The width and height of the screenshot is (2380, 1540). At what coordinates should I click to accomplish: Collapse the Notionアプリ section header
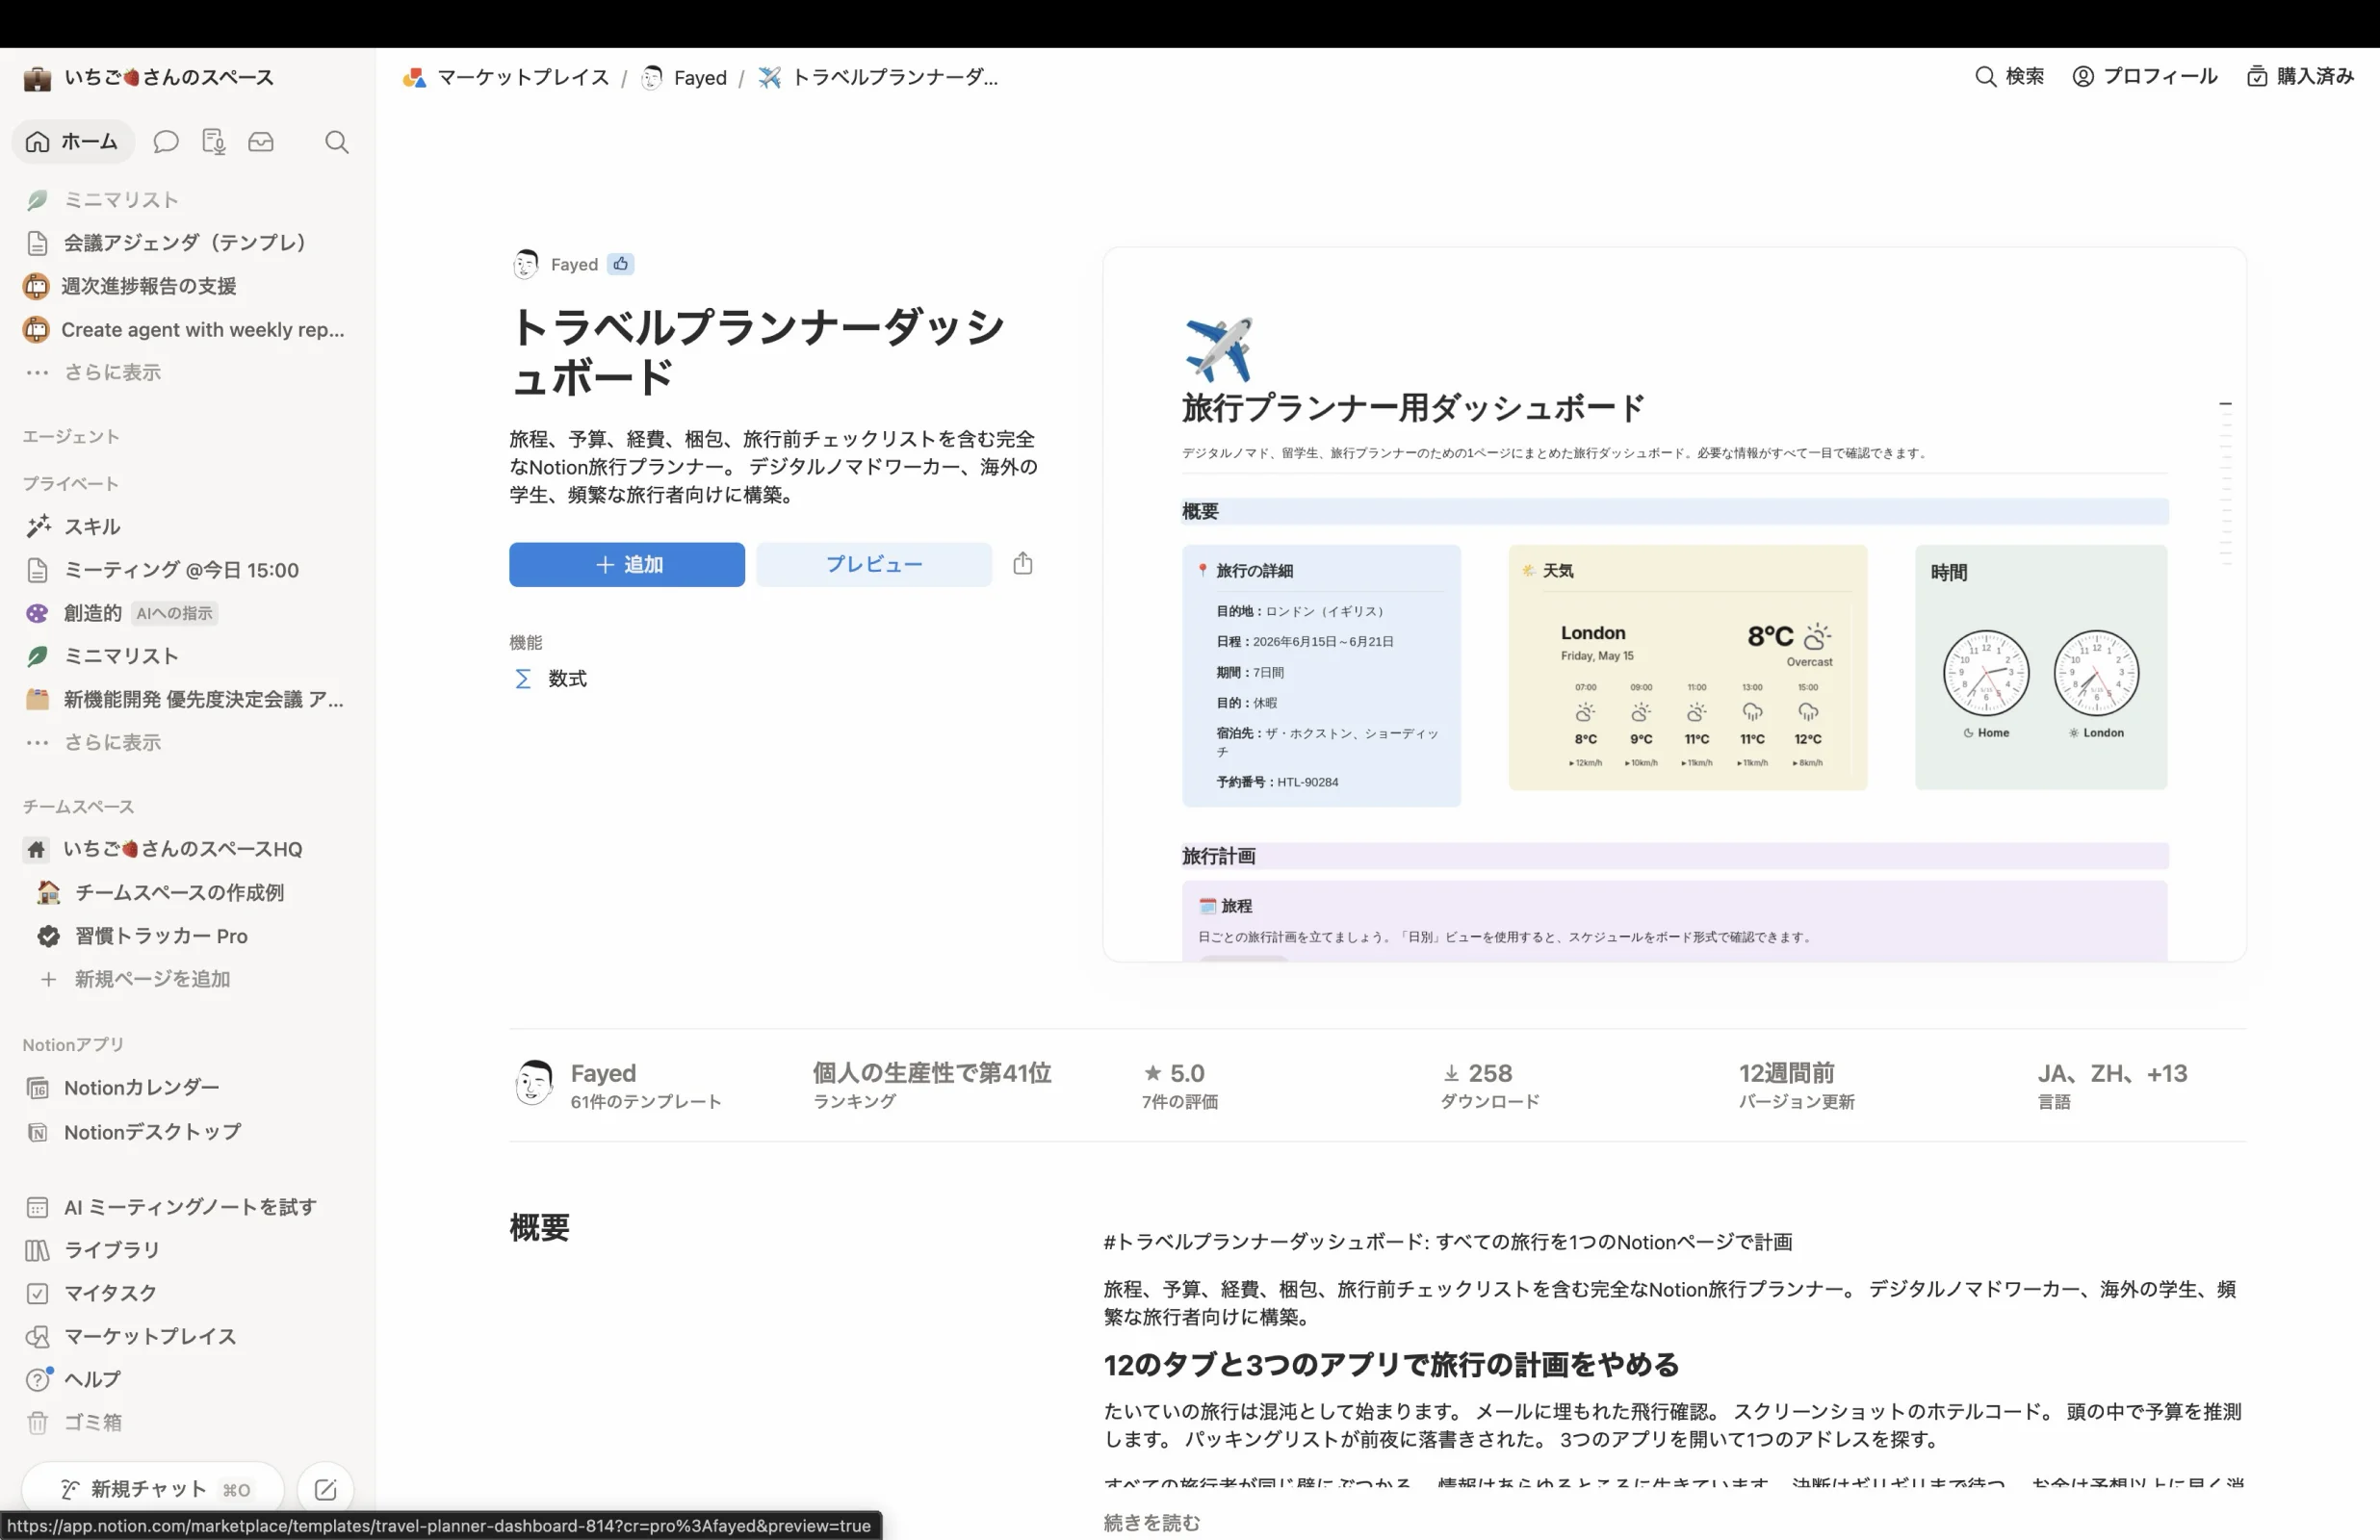coord(74,1045)
